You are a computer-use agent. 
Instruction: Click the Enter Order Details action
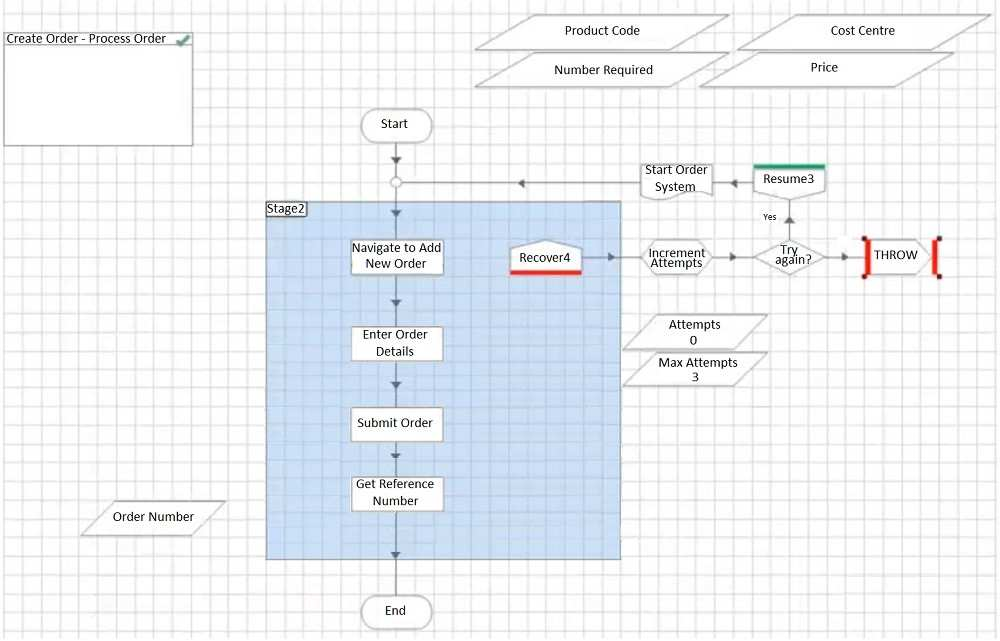[x=396, y=343]
